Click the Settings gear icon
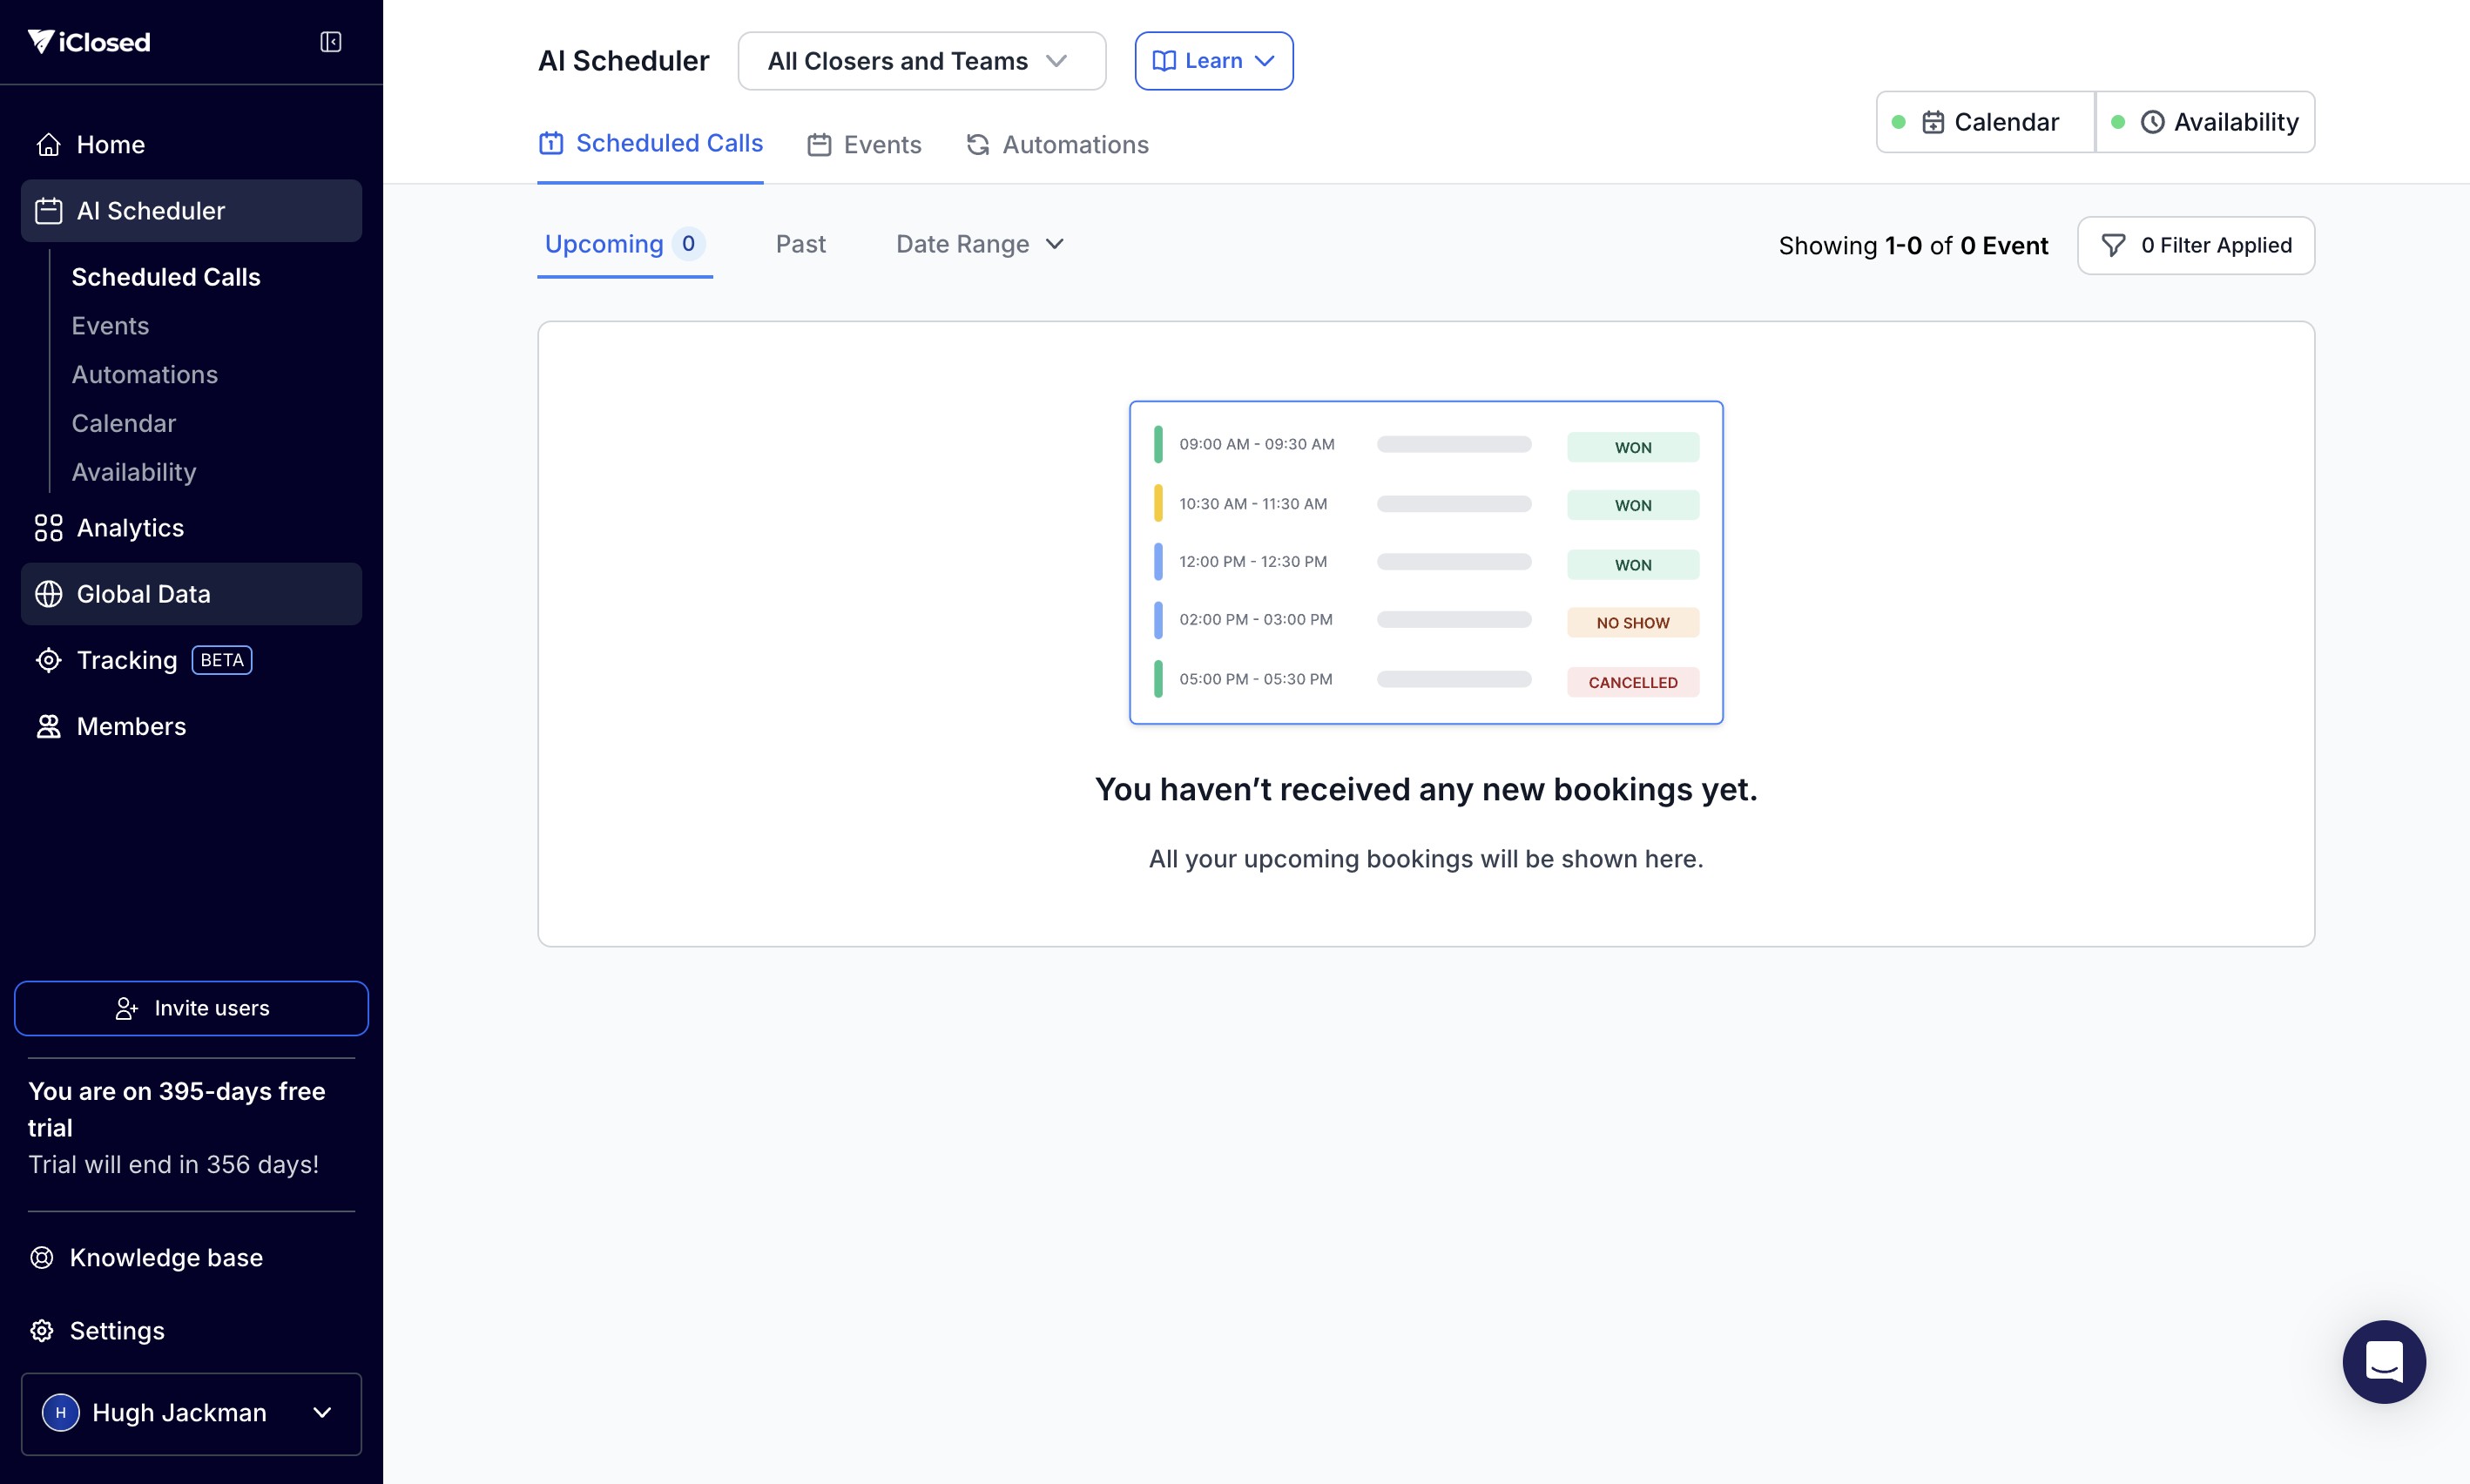 tap(42, 1331)
